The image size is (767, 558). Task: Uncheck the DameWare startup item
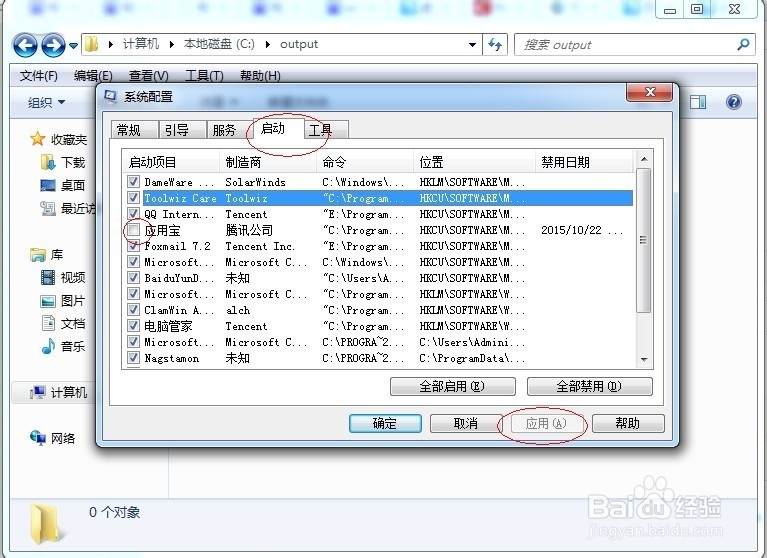133,181
